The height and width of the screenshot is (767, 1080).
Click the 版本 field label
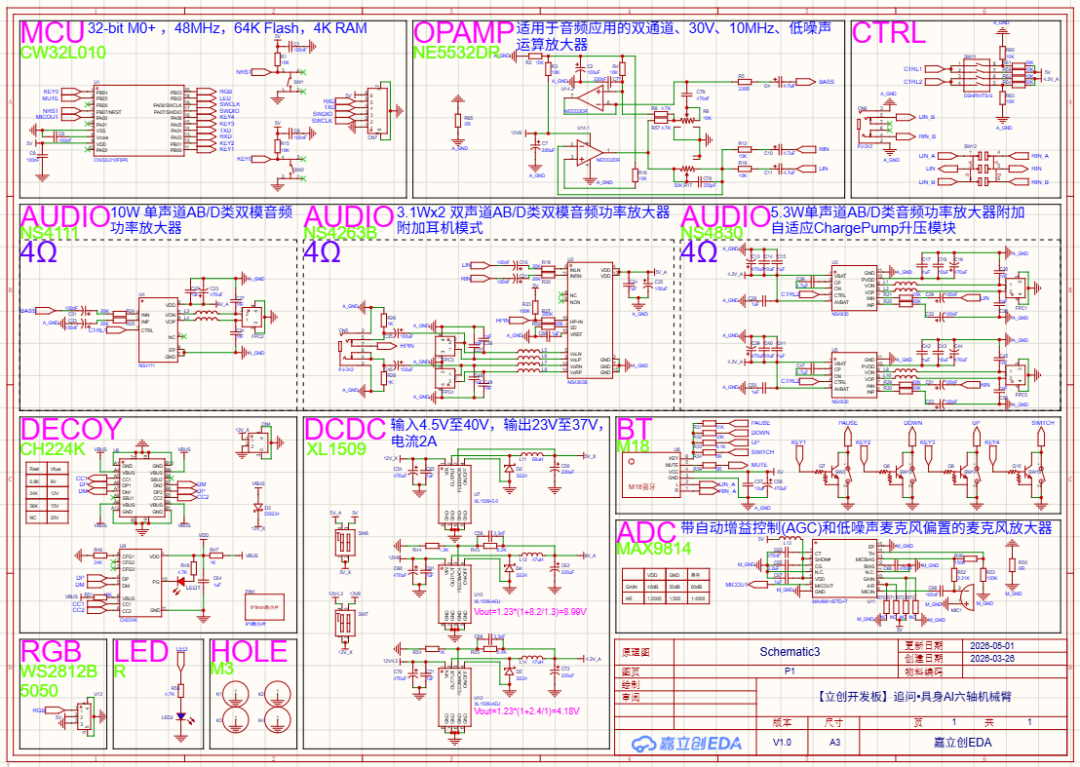pyautogui.click(x=782, y=722)
